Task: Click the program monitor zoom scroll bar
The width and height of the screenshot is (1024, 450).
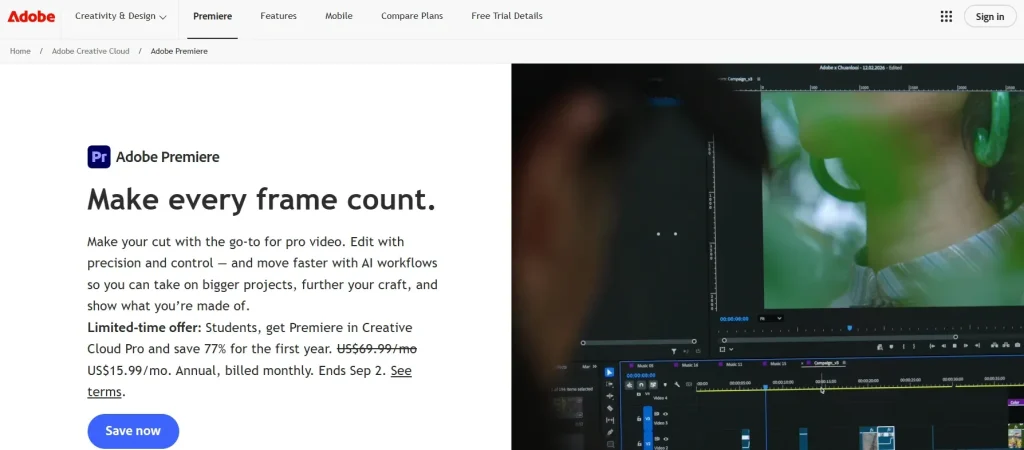Action: [840, 338]
